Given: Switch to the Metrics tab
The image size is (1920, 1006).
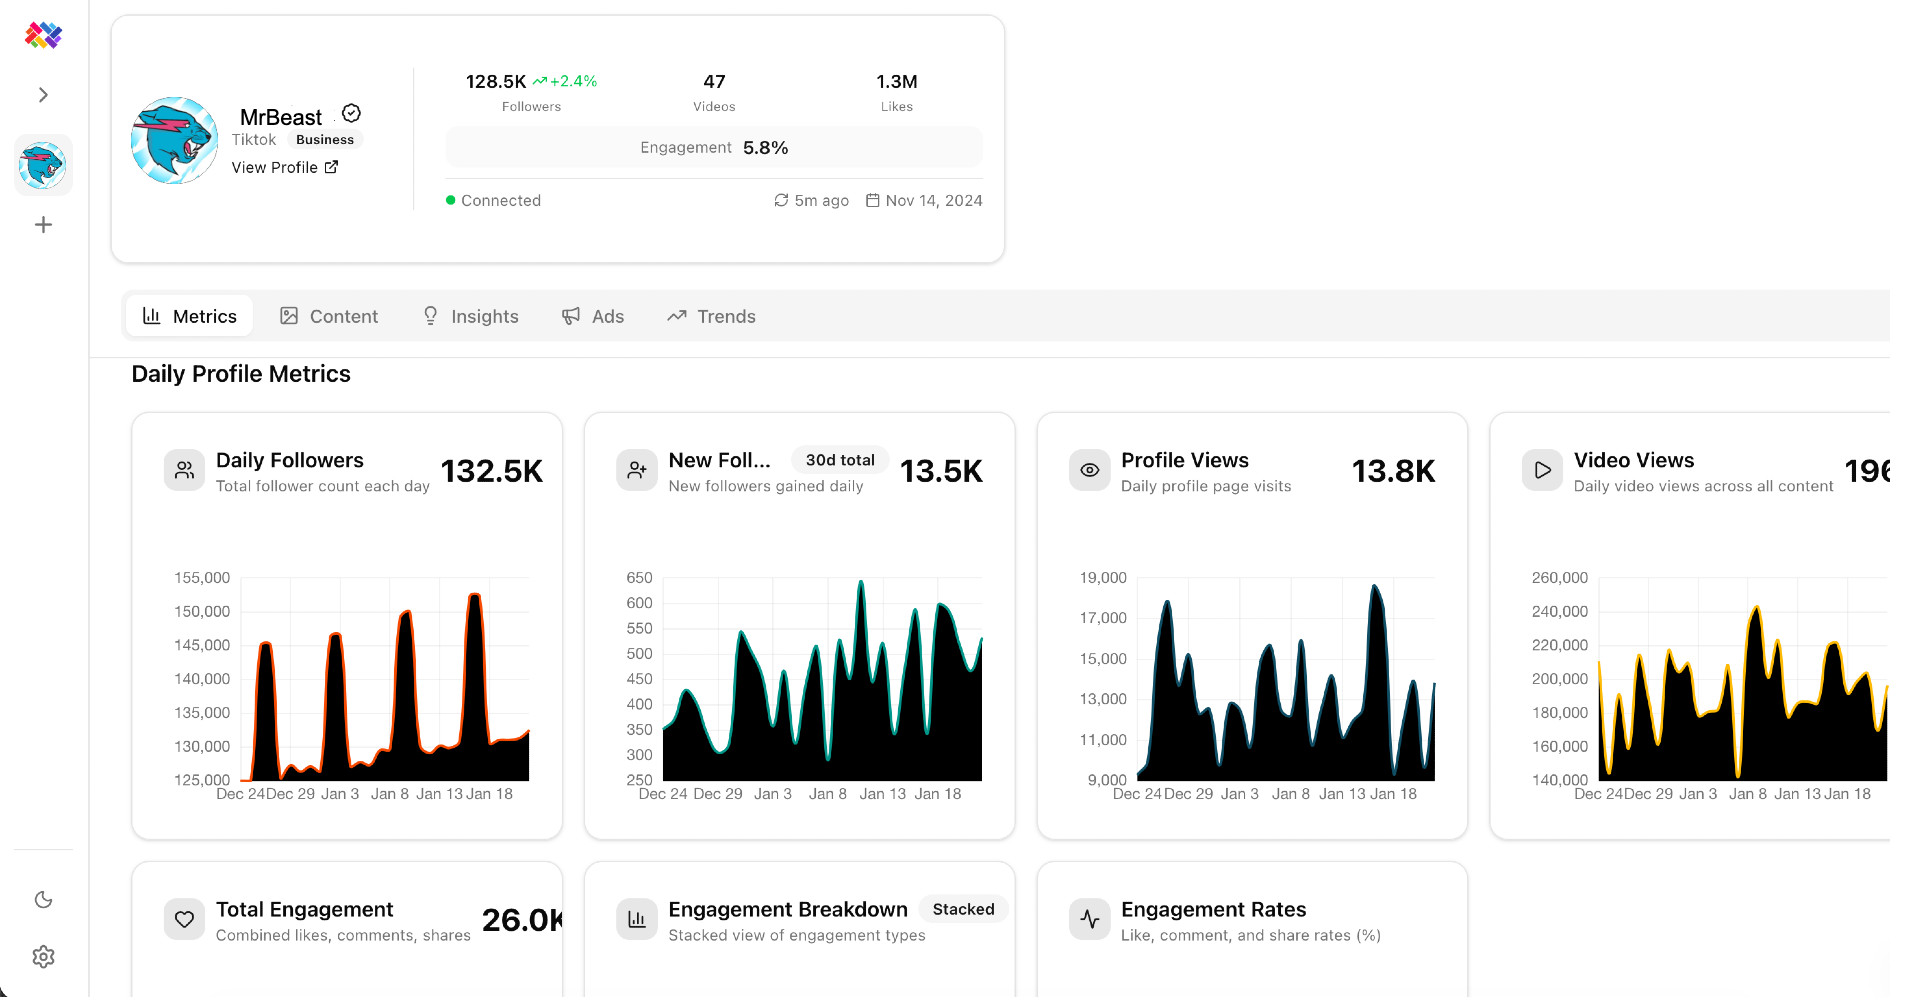Looking at the screenshot, I should (x=190, y=317).
